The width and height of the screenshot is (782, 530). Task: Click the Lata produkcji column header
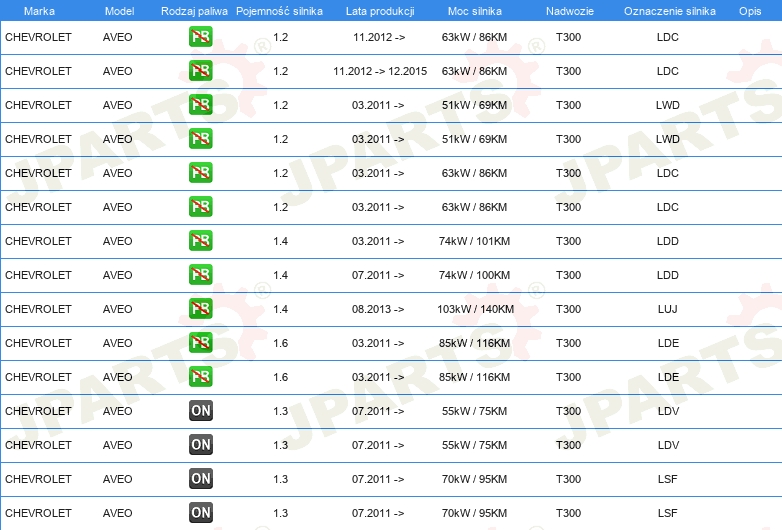pyautogui.click(x=379, y=10)
